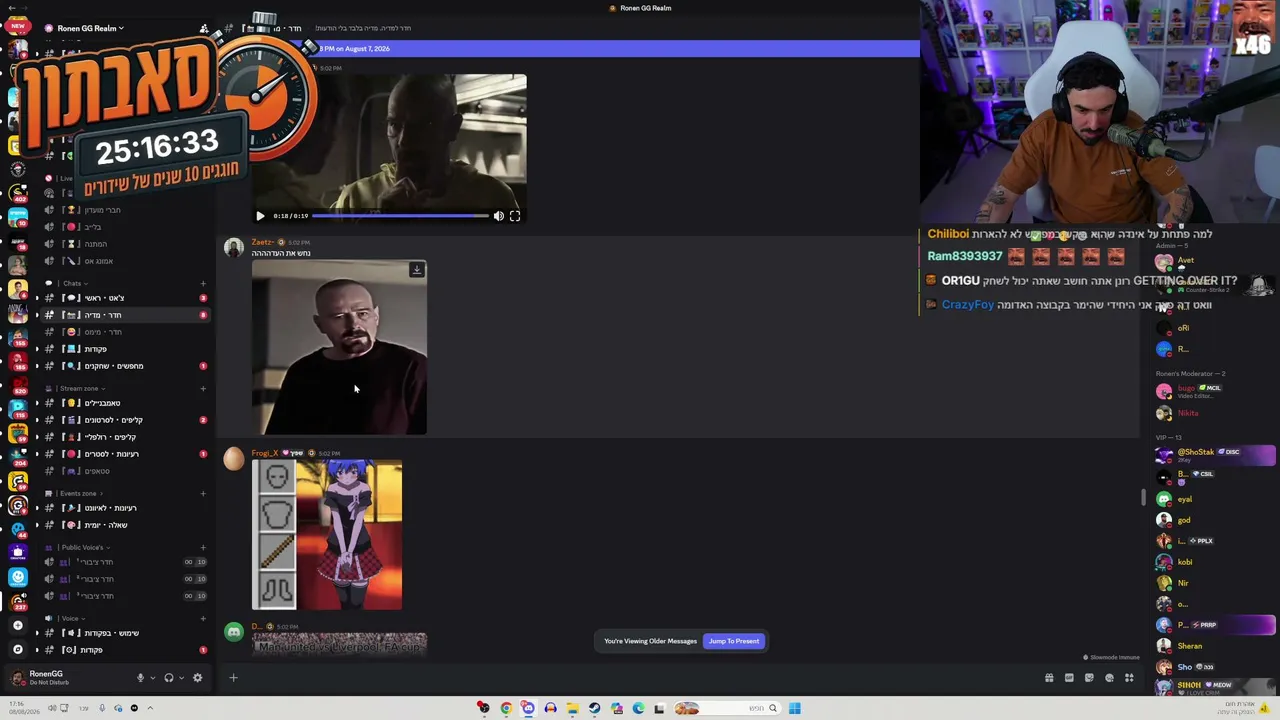Open the GIF picker
The height and width of the screenshot is (720, 1280).
tap(1069, 678)
